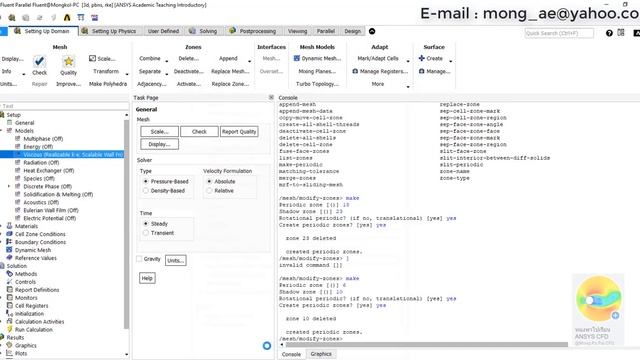This screenshot has height=360, width=640.
Task: Click the window layout arrangement icon
Action: 621,33
